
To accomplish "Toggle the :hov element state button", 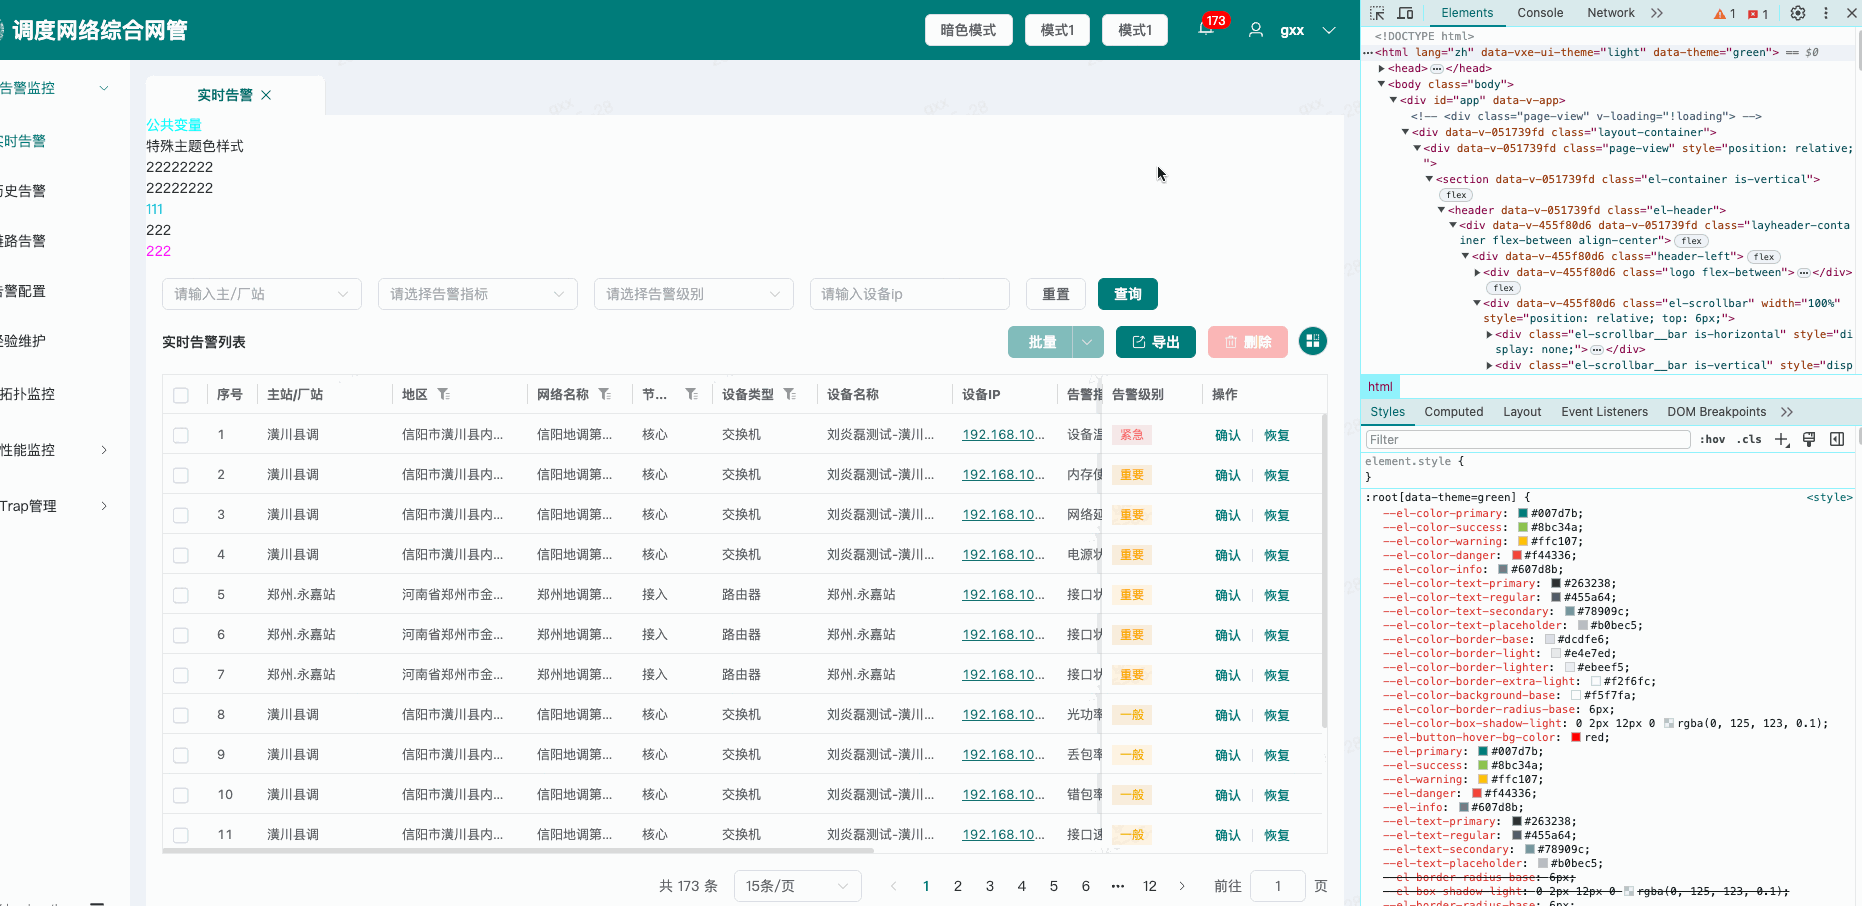I will point(1712,439).
